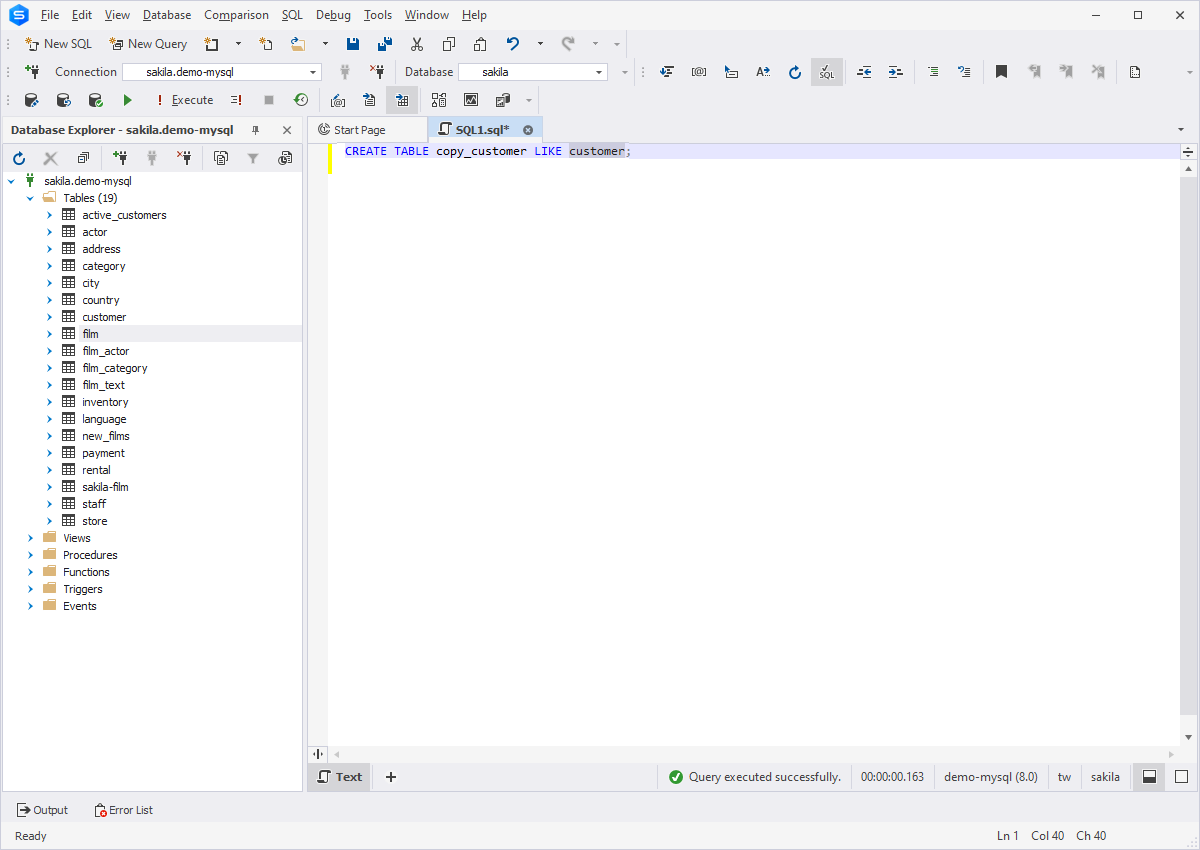Click the Cut scissors icon
This screenshot has height=850, width=1200.
click(x=417, y=44)
